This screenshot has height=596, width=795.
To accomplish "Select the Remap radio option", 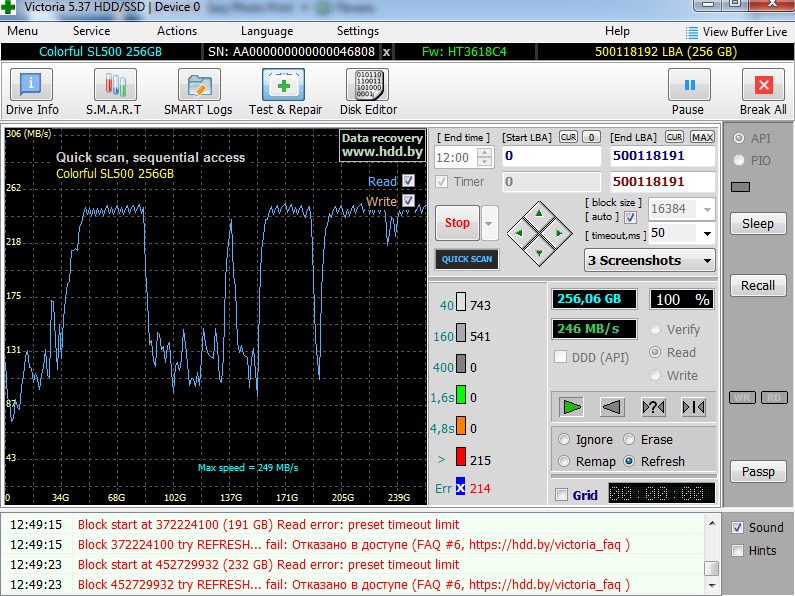I will pyautogui.click(x=564, y=462).
